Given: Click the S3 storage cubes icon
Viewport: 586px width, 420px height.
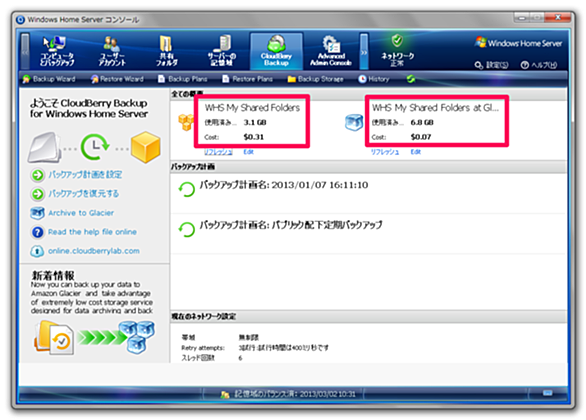Looking at the screenshot, I should point(186,122).
